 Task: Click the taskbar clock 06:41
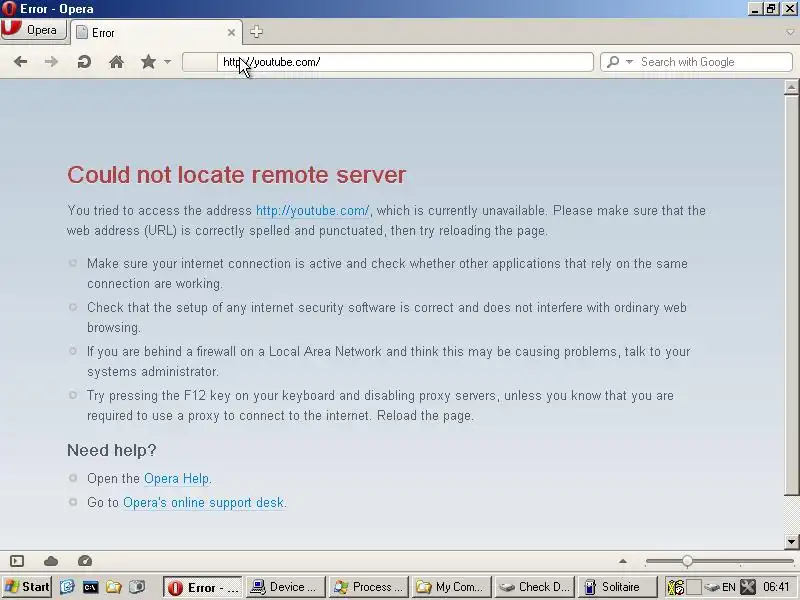(x=777, y=587)
